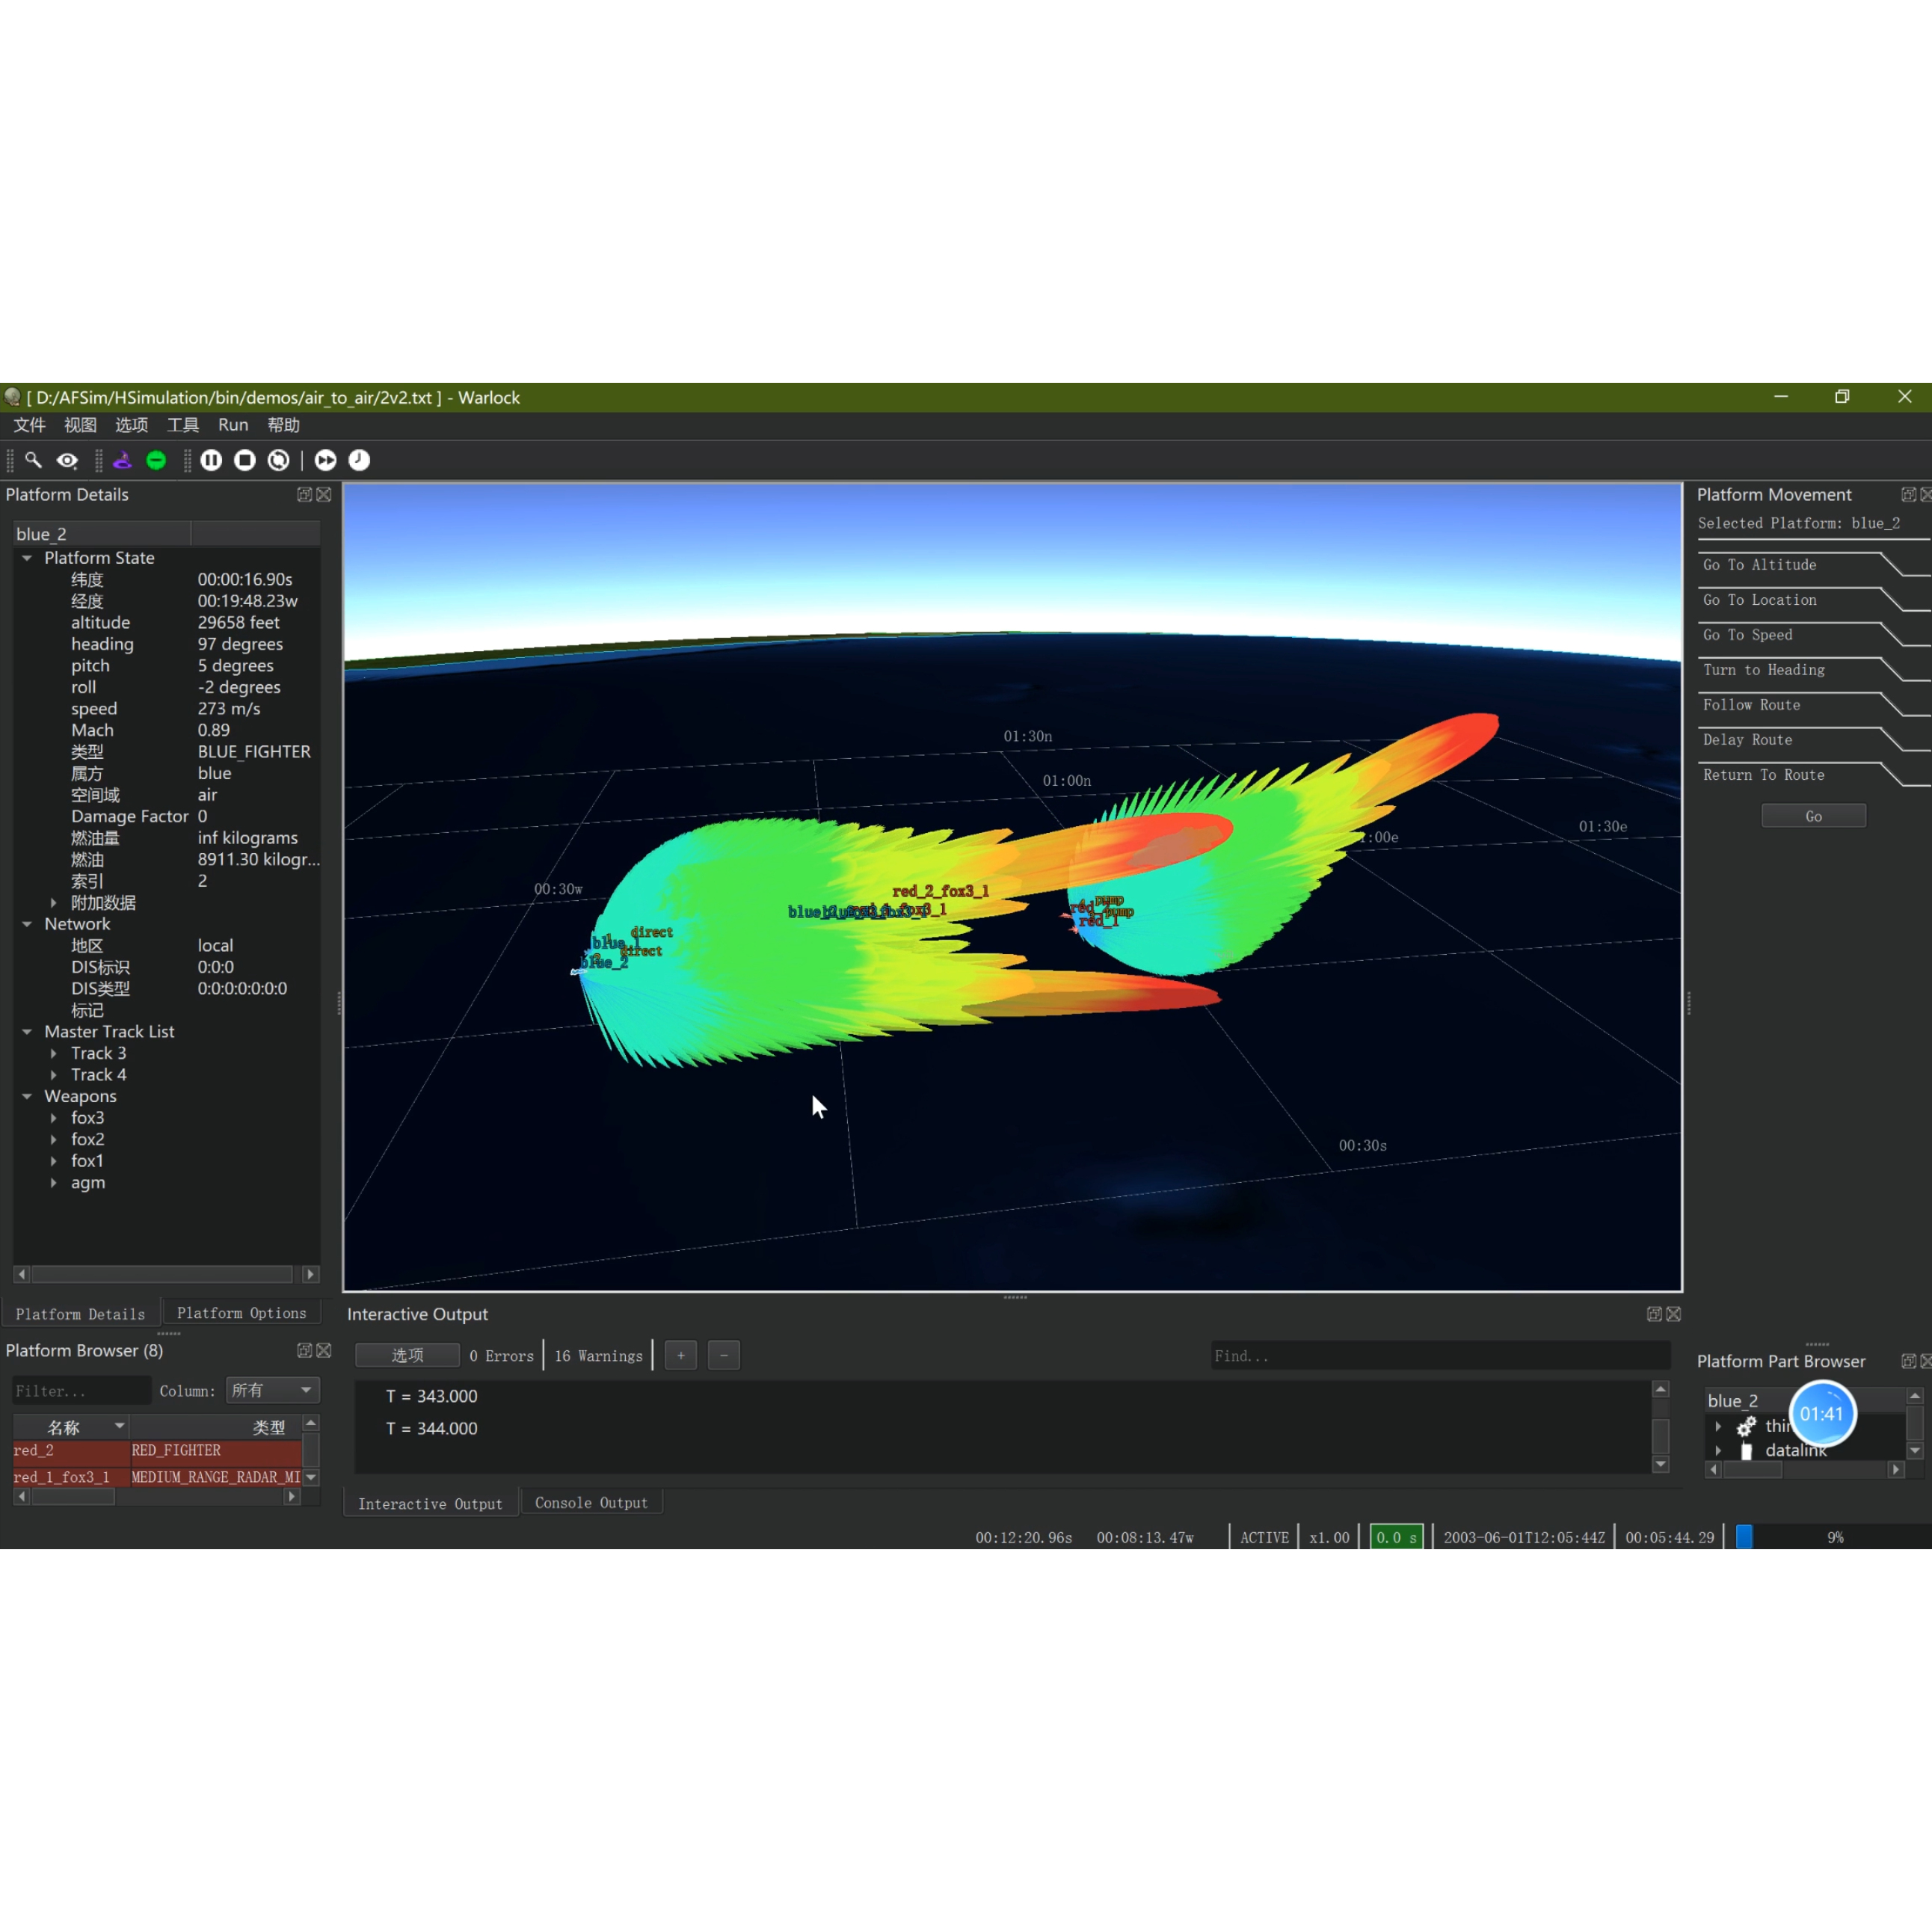The image size is (1932, 1932).
Task: Click the Find text field
Action: [1440, 1356]
